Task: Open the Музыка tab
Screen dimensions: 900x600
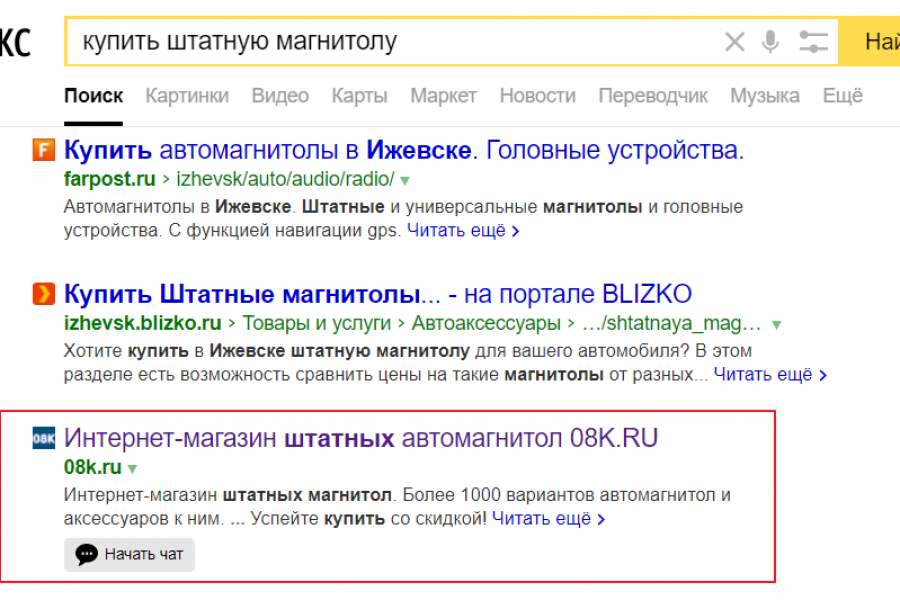Action: coord(765,96)
